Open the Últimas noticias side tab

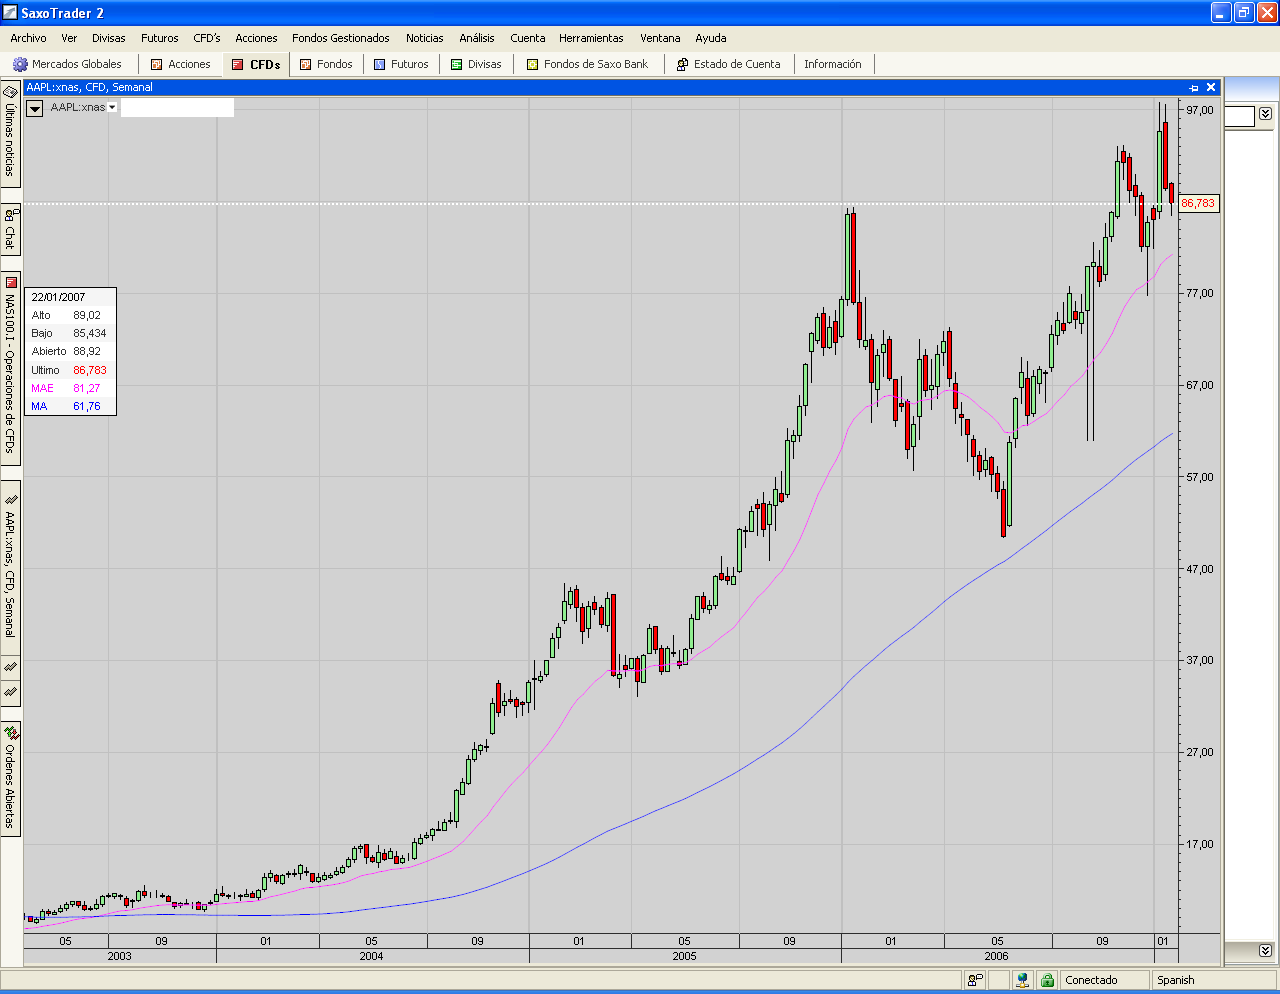pyautogui.click(x=10, y=133)
